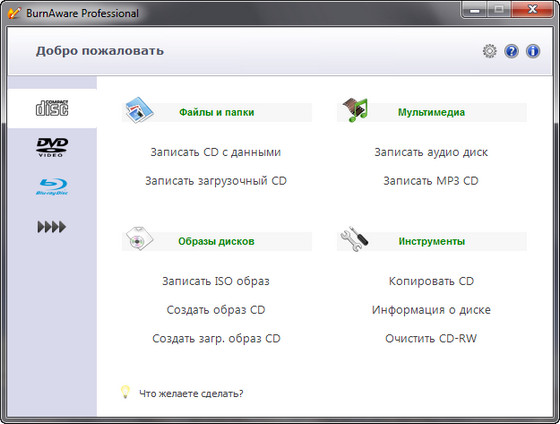Start Очистить CD-RW
The image size is (560, 424).
click(x=431, y=338)
